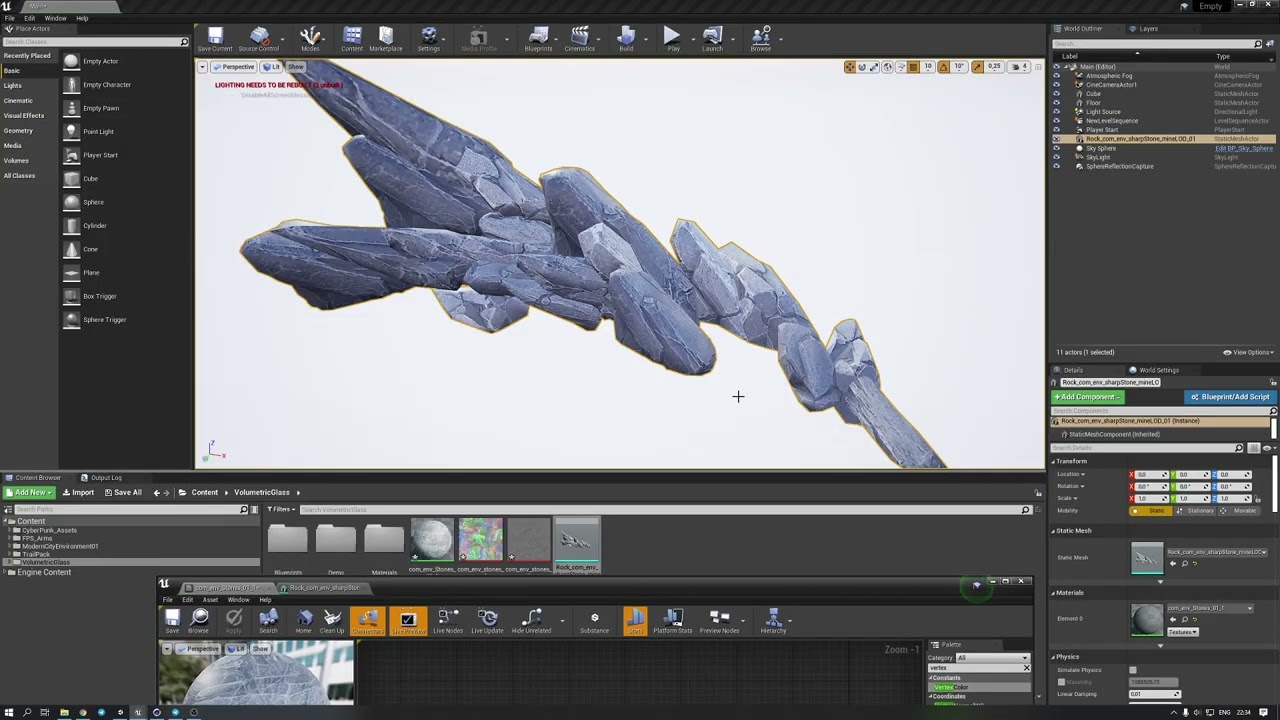Open the Marketplace toolbar icon
Image resolution: width=1280 pixels, height=720 pixels.
[385, 39]
